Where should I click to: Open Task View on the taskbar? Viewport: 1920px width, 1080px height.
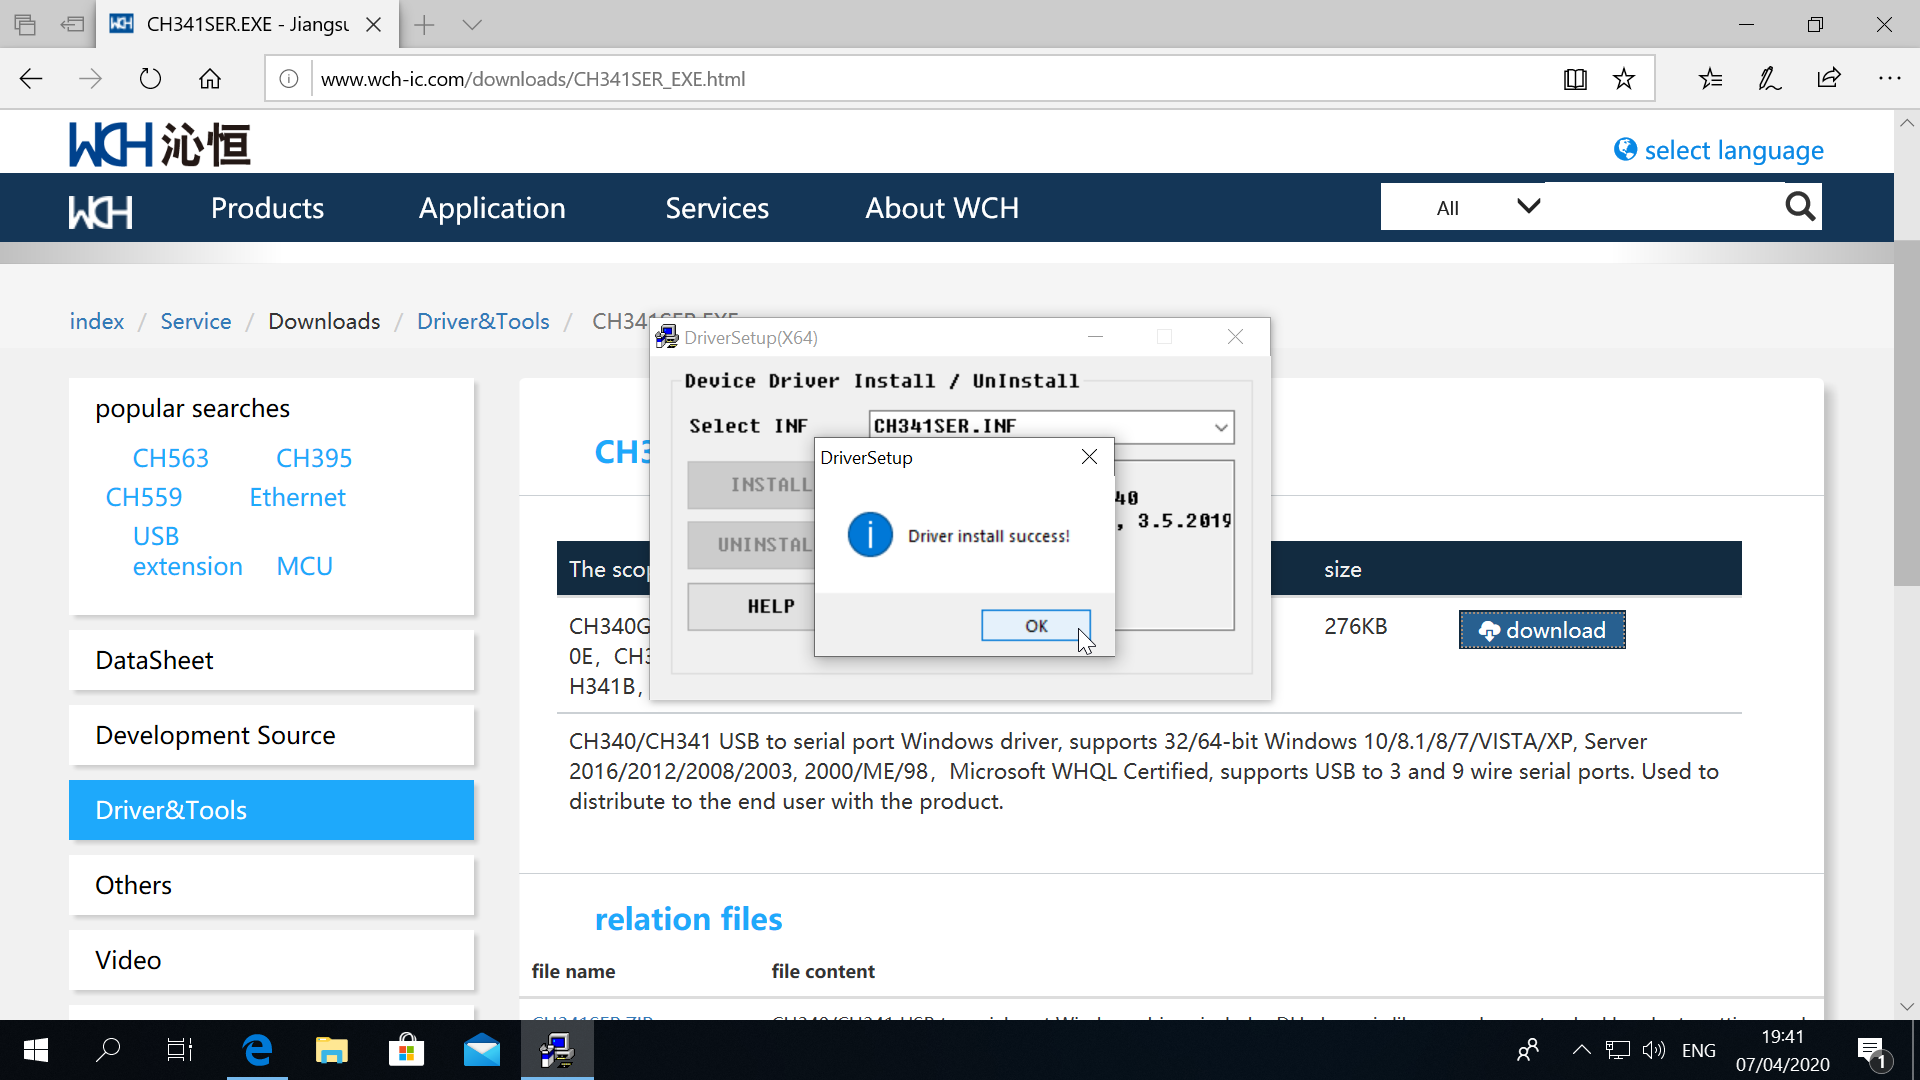coord(180,1050)
